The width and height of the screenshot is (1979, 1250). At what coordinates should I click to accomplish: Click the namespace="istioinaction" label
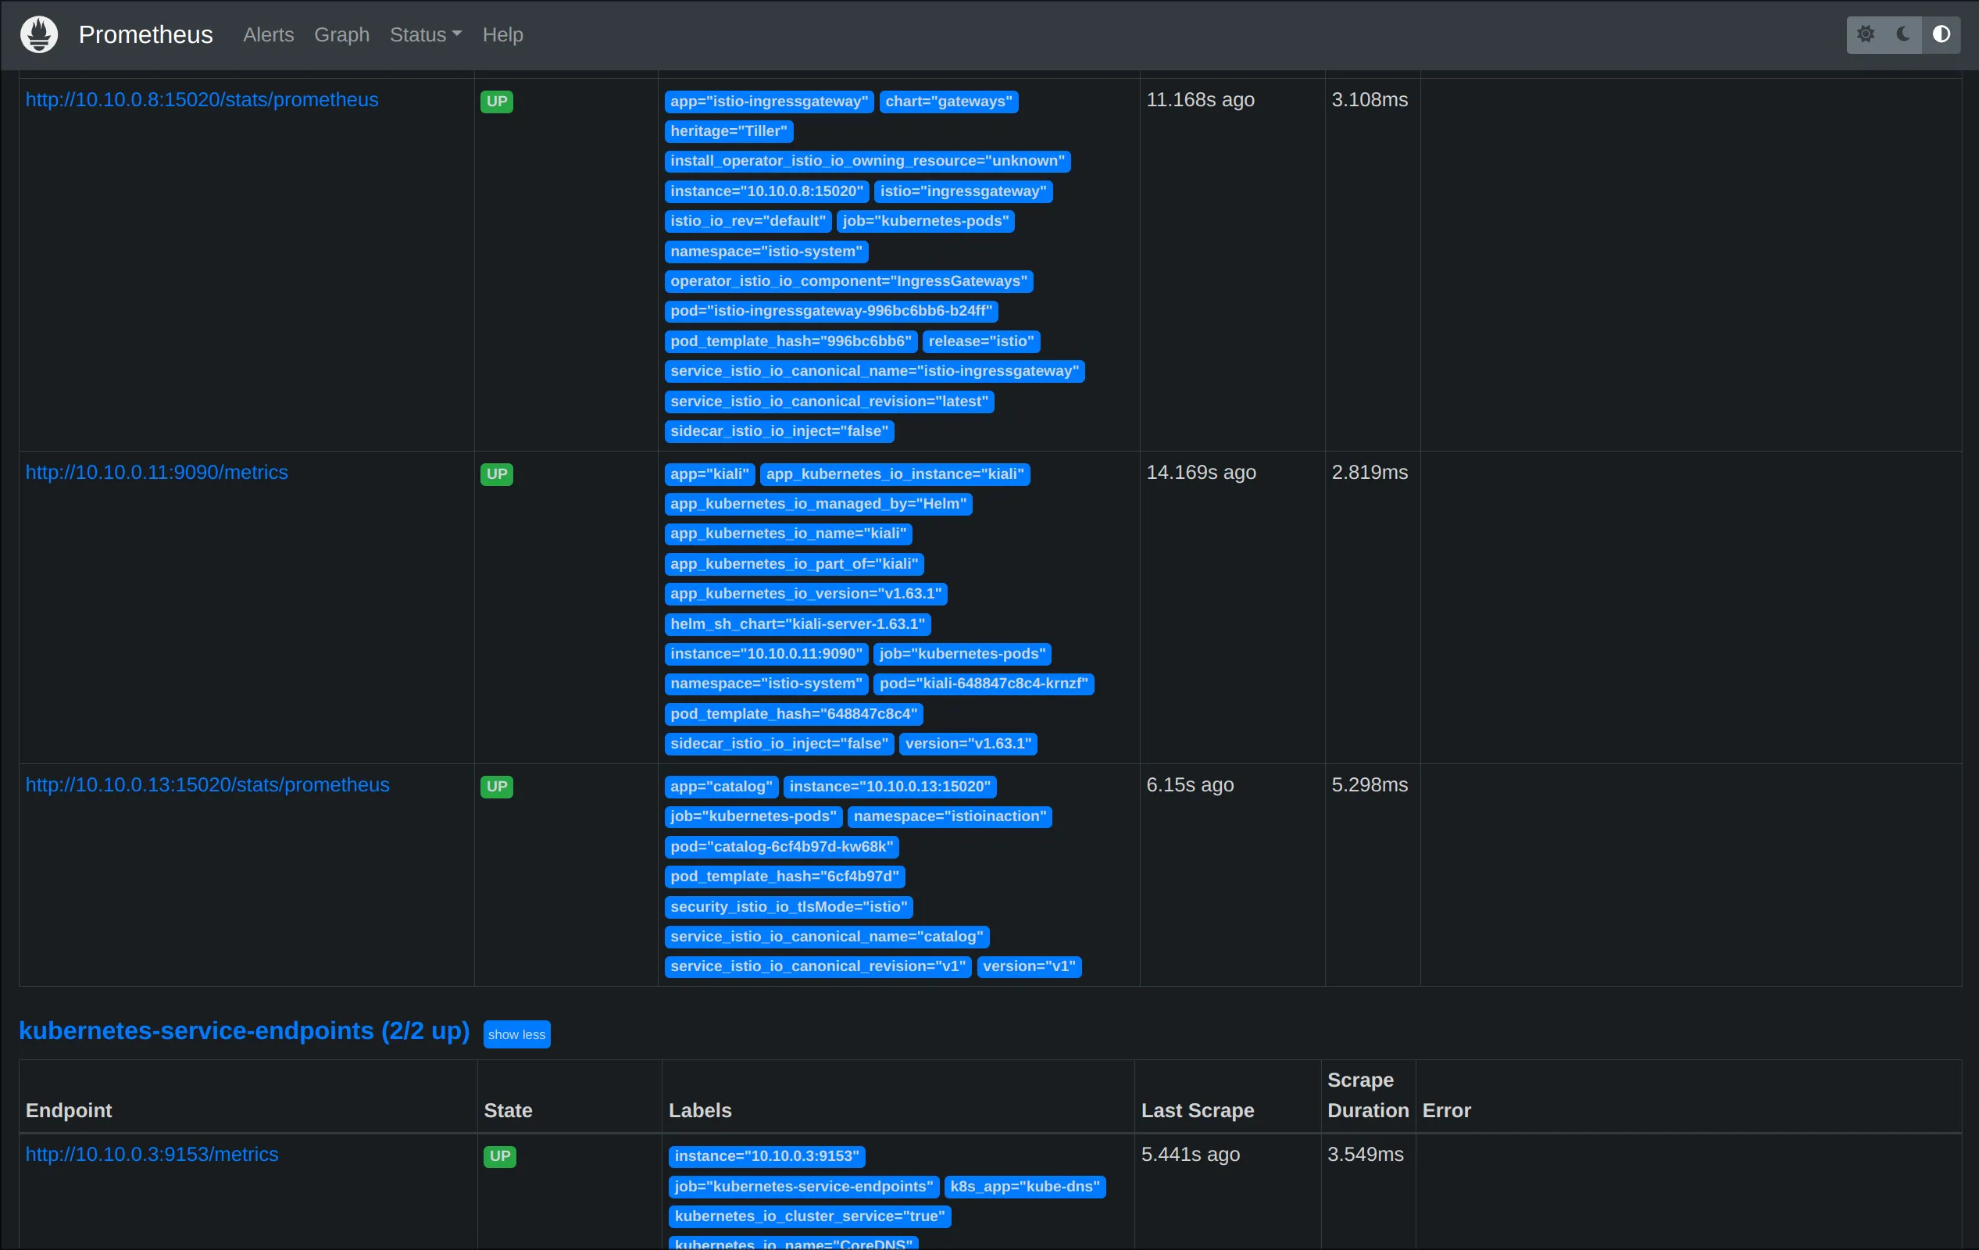pyautogui.click(x=950, y=818)
